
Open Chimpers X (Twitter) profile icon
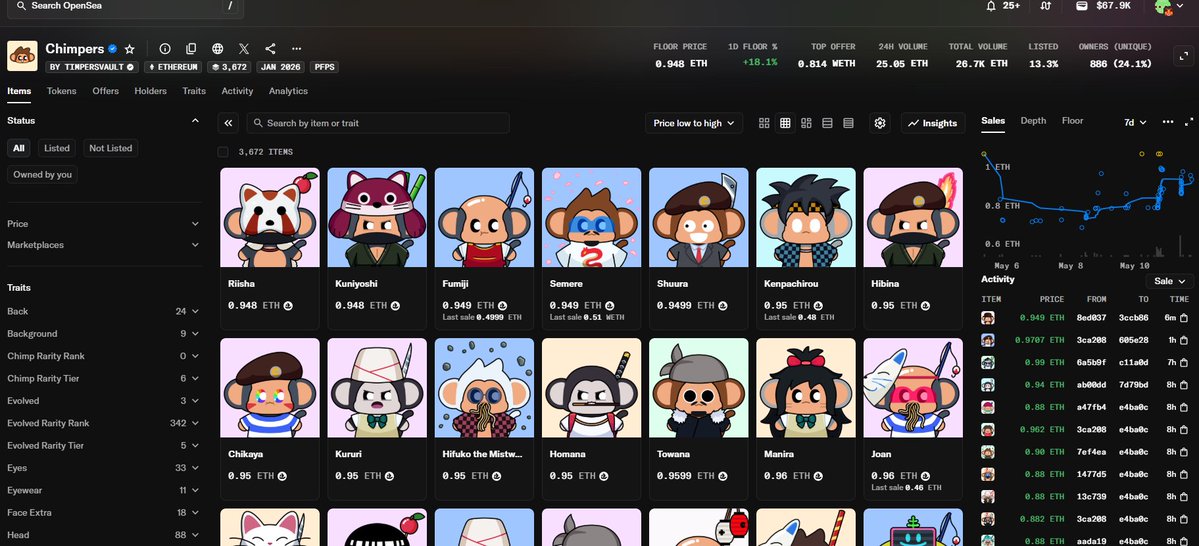pyautogui.click(x=244, y=49)
